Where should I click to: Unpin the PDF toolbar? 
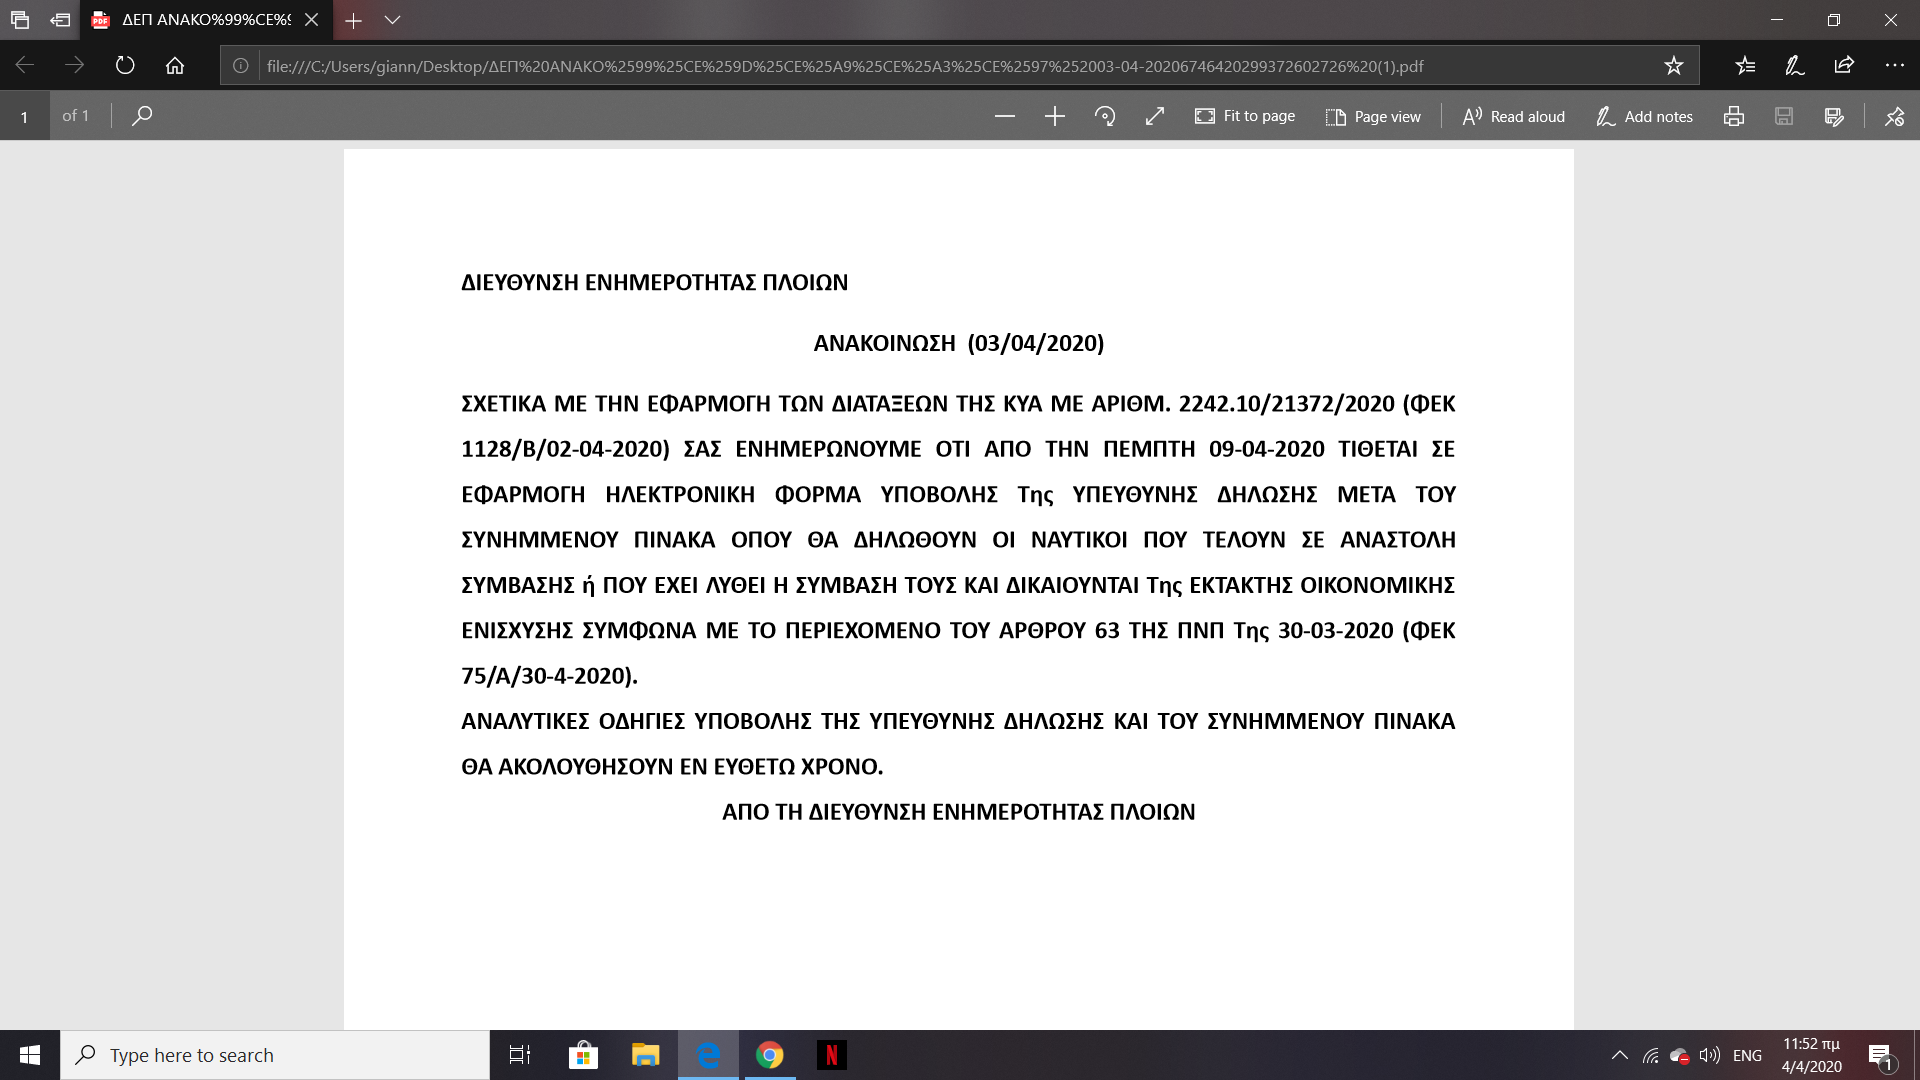[x=1895, y=116]
